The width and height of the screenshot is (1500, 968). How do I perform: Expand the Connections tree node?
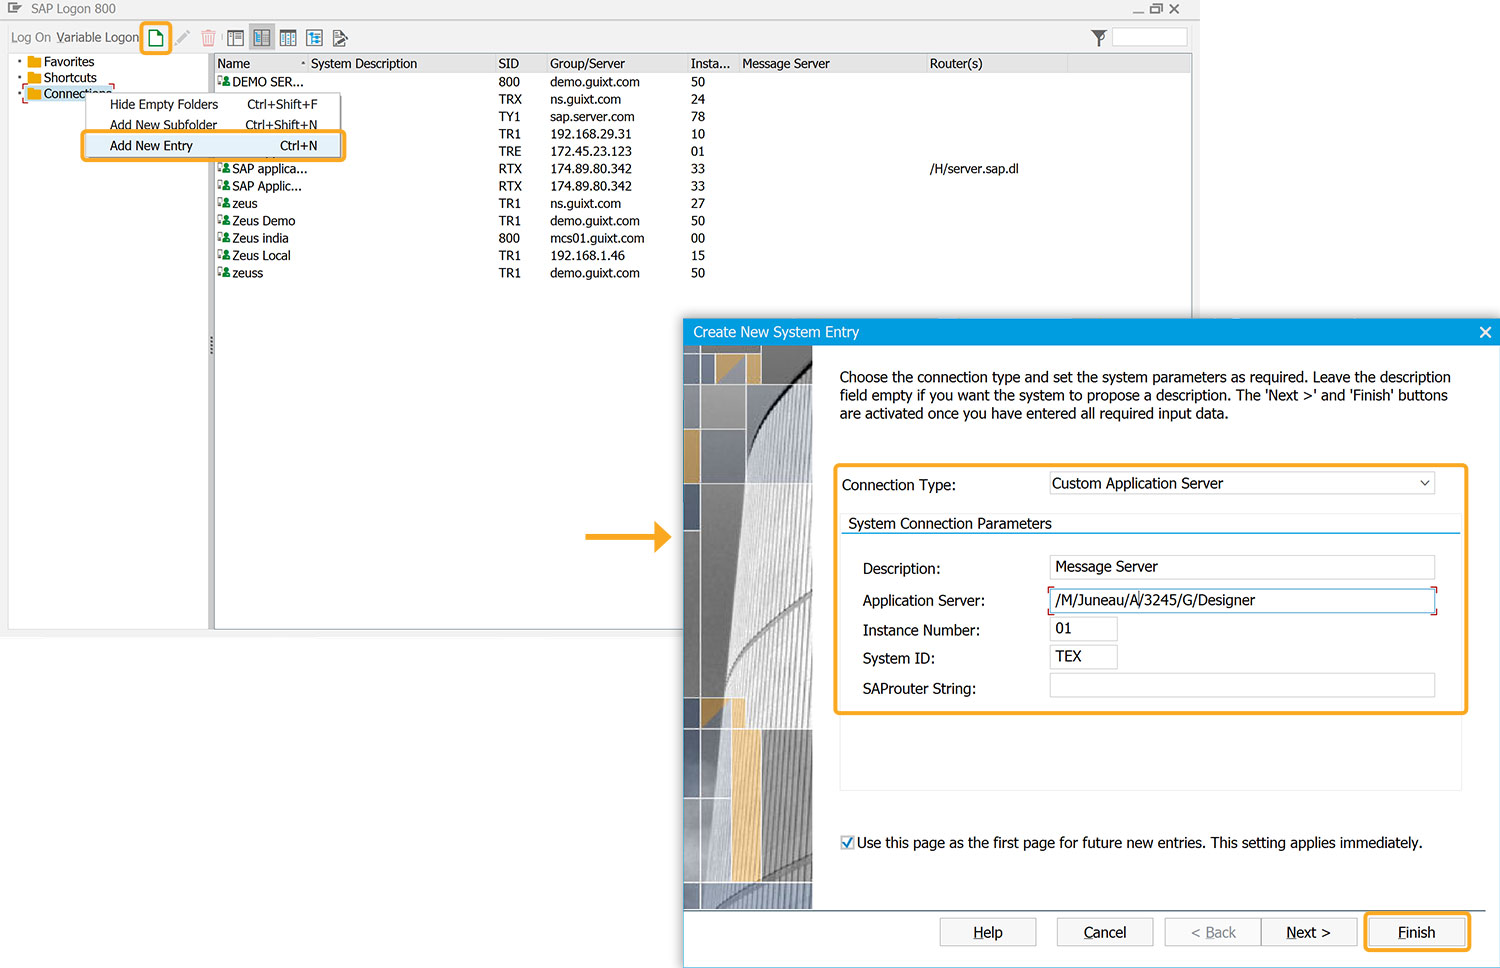click(19, 94)
